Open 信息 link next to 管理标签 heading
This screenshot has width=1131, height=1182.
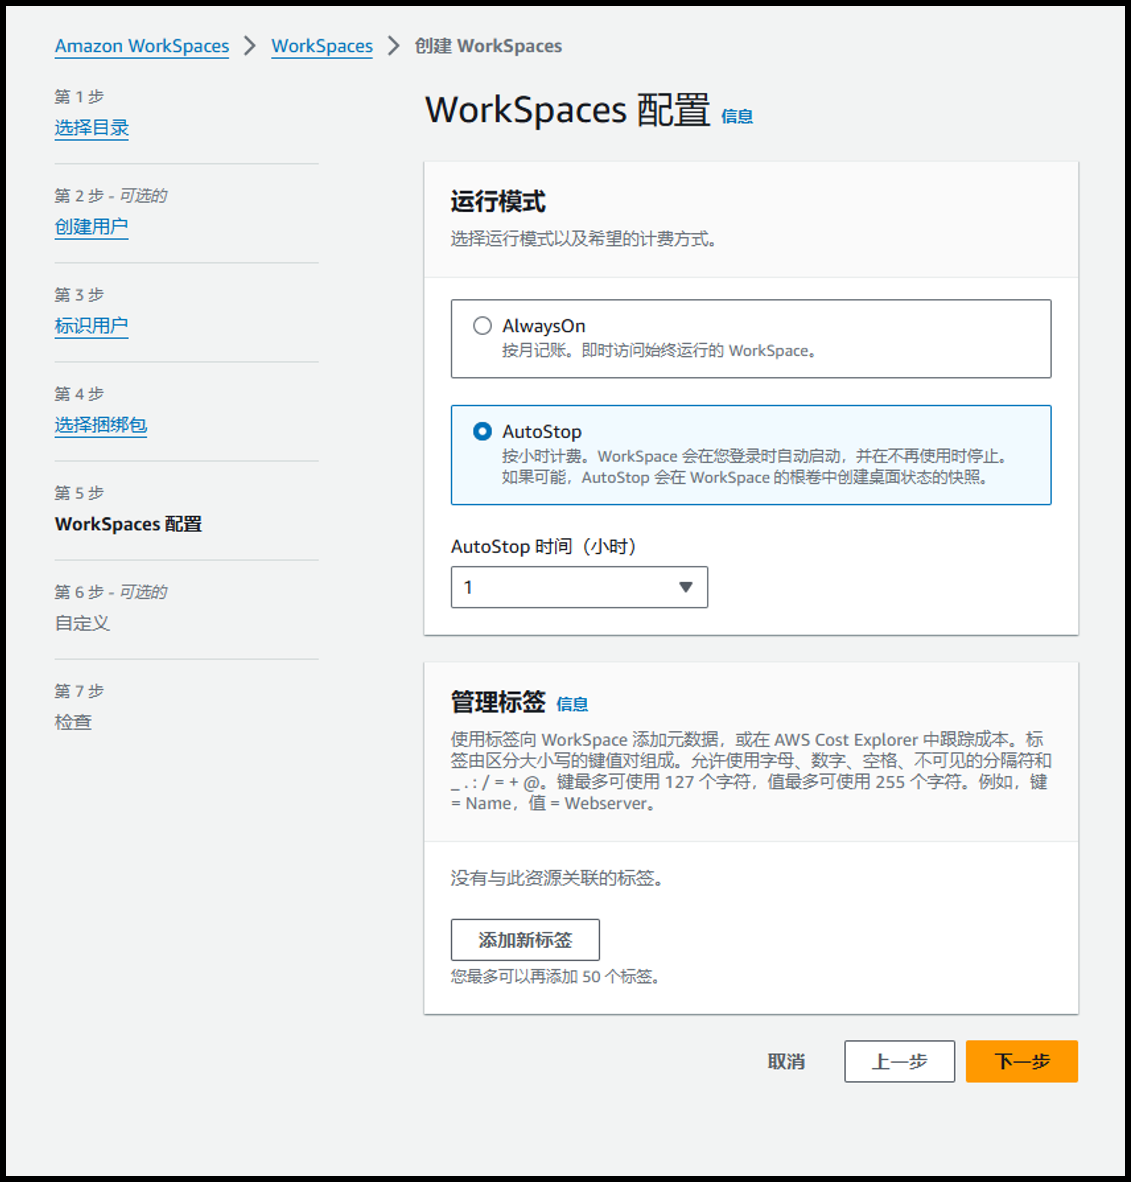(572, 704)
